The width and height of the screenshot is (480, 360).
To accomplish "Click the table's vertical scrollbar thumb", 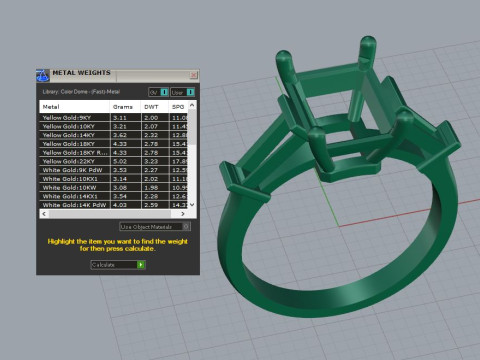I will point(192,127).
